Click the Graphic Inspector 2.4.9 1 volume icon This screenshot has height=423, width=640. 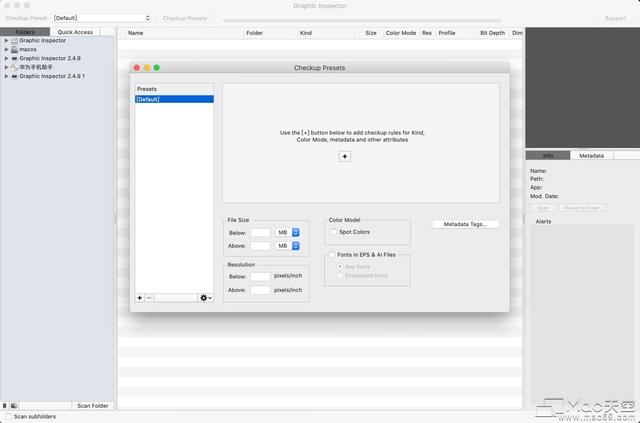14,76
